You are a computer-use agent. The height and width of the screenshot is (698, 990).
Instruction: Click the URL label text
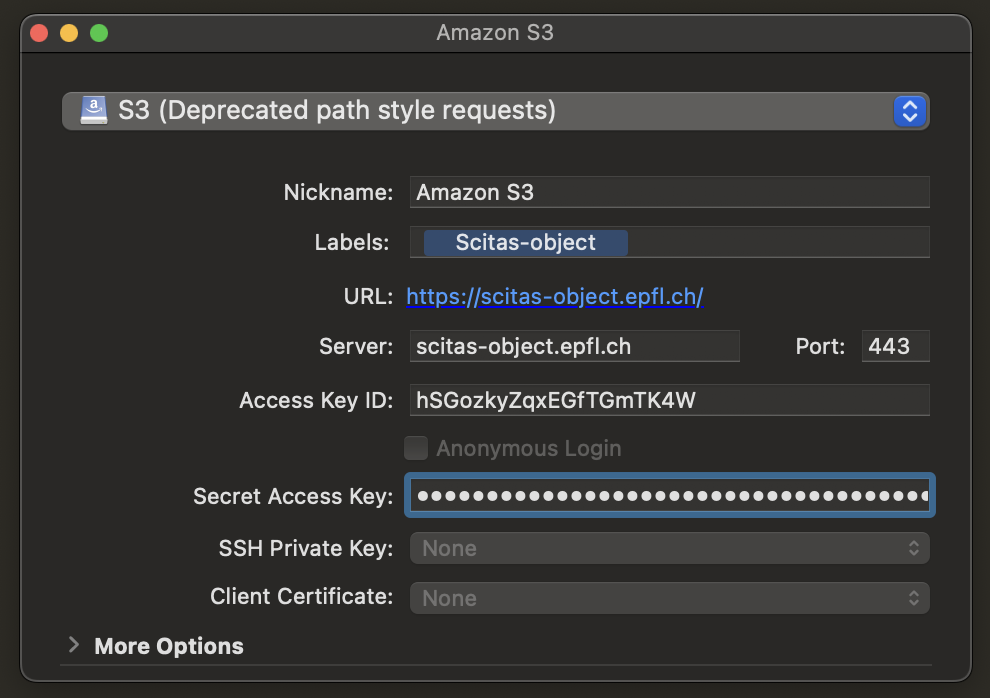(x=368, y=297)
